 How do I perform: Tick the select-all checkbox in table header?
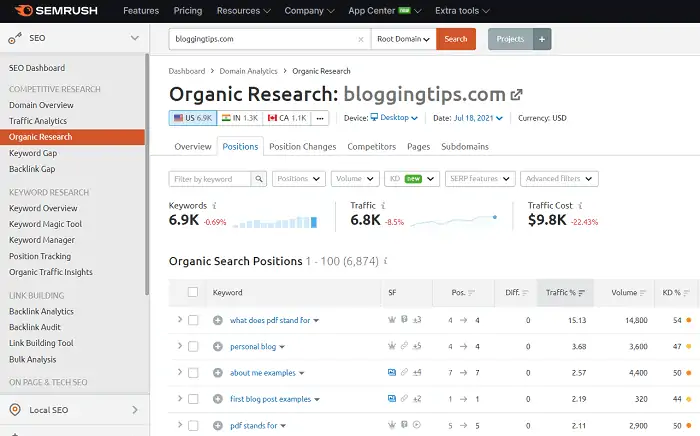tap(193, 292)
